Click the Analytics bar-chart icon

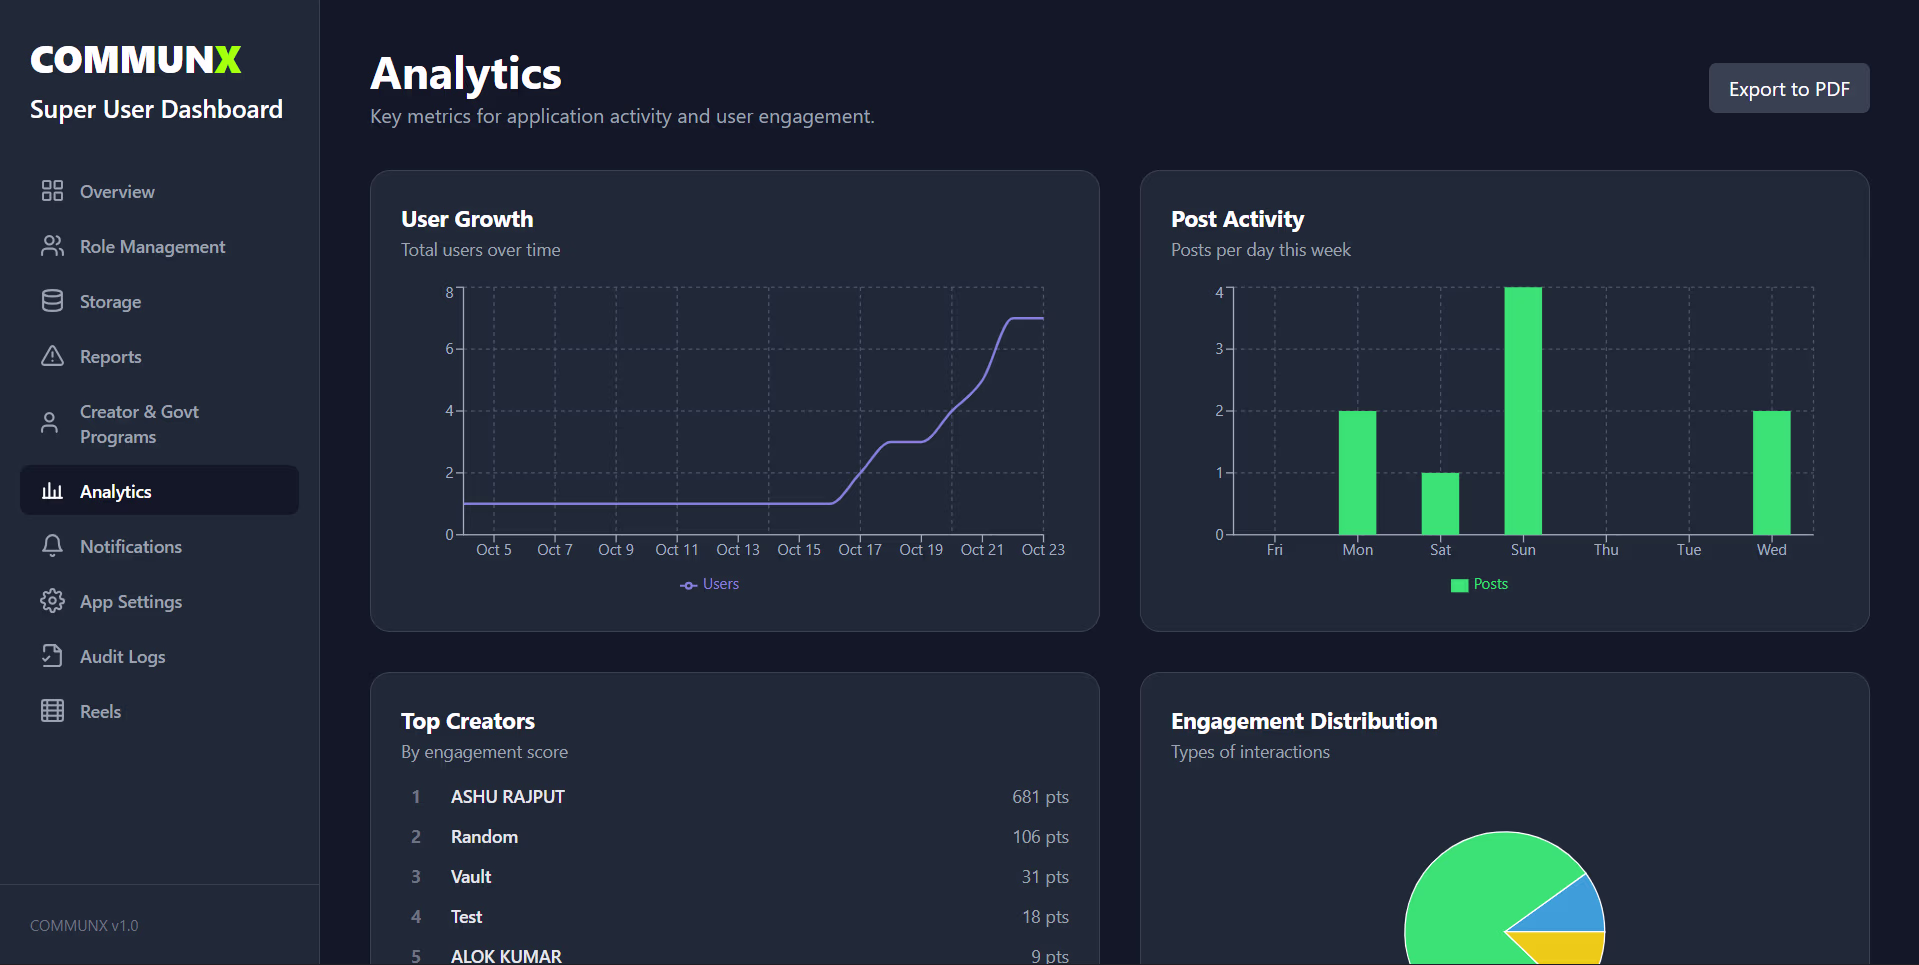pyautogui.click(x=53, y=490)
